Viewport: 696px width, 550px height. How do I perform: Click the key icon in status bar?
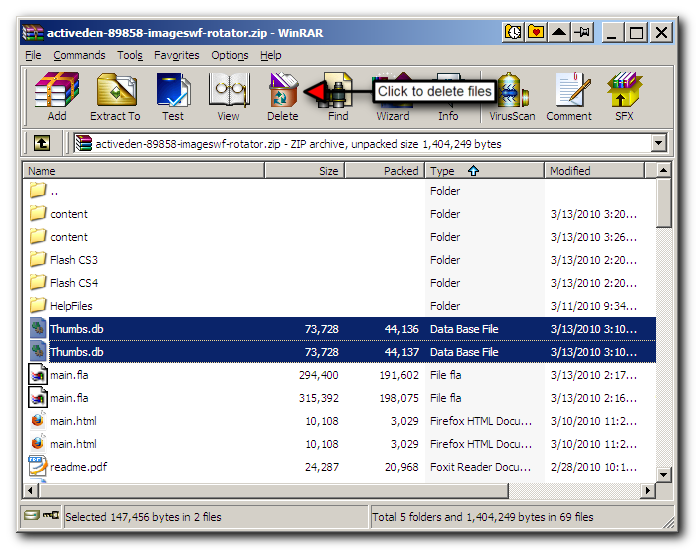[x=51, y=515]
